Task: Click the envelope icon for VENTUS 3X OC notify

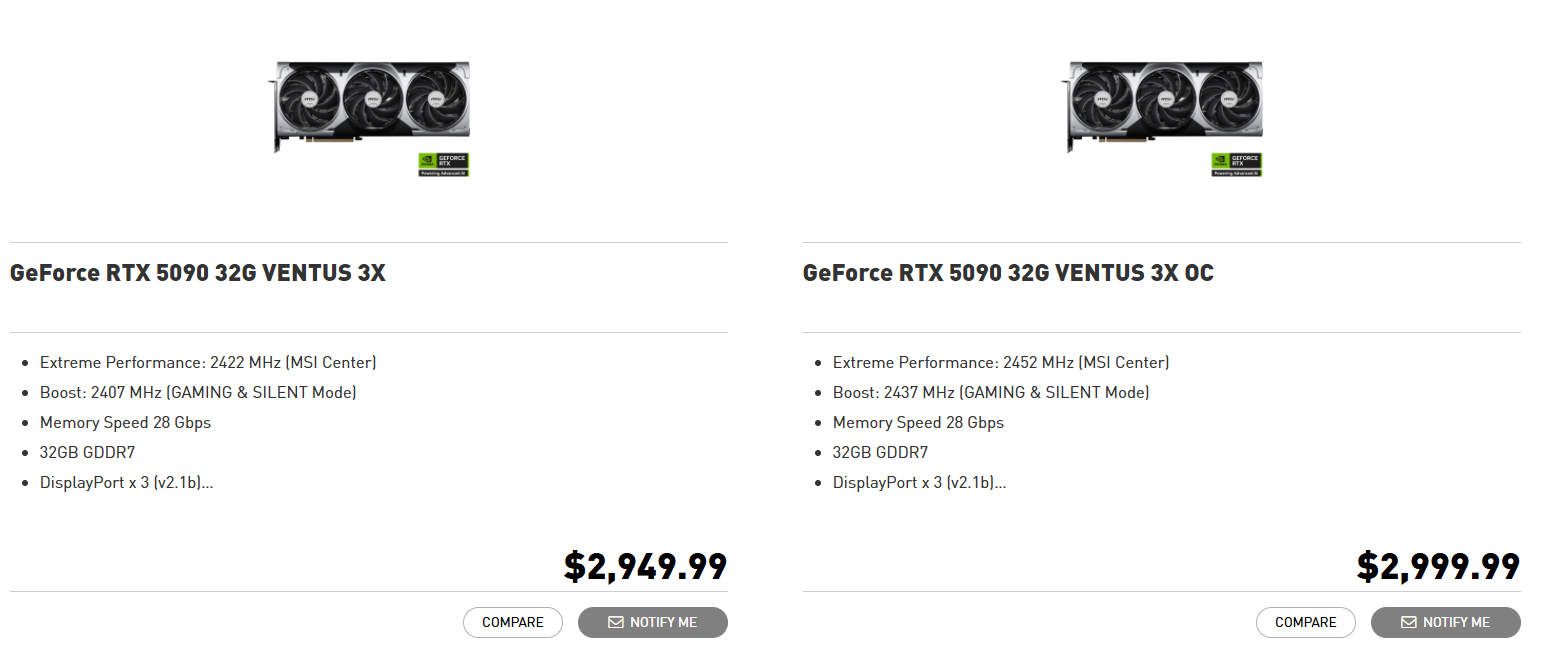Action: pyautogui.click(x=1409, y=622)
